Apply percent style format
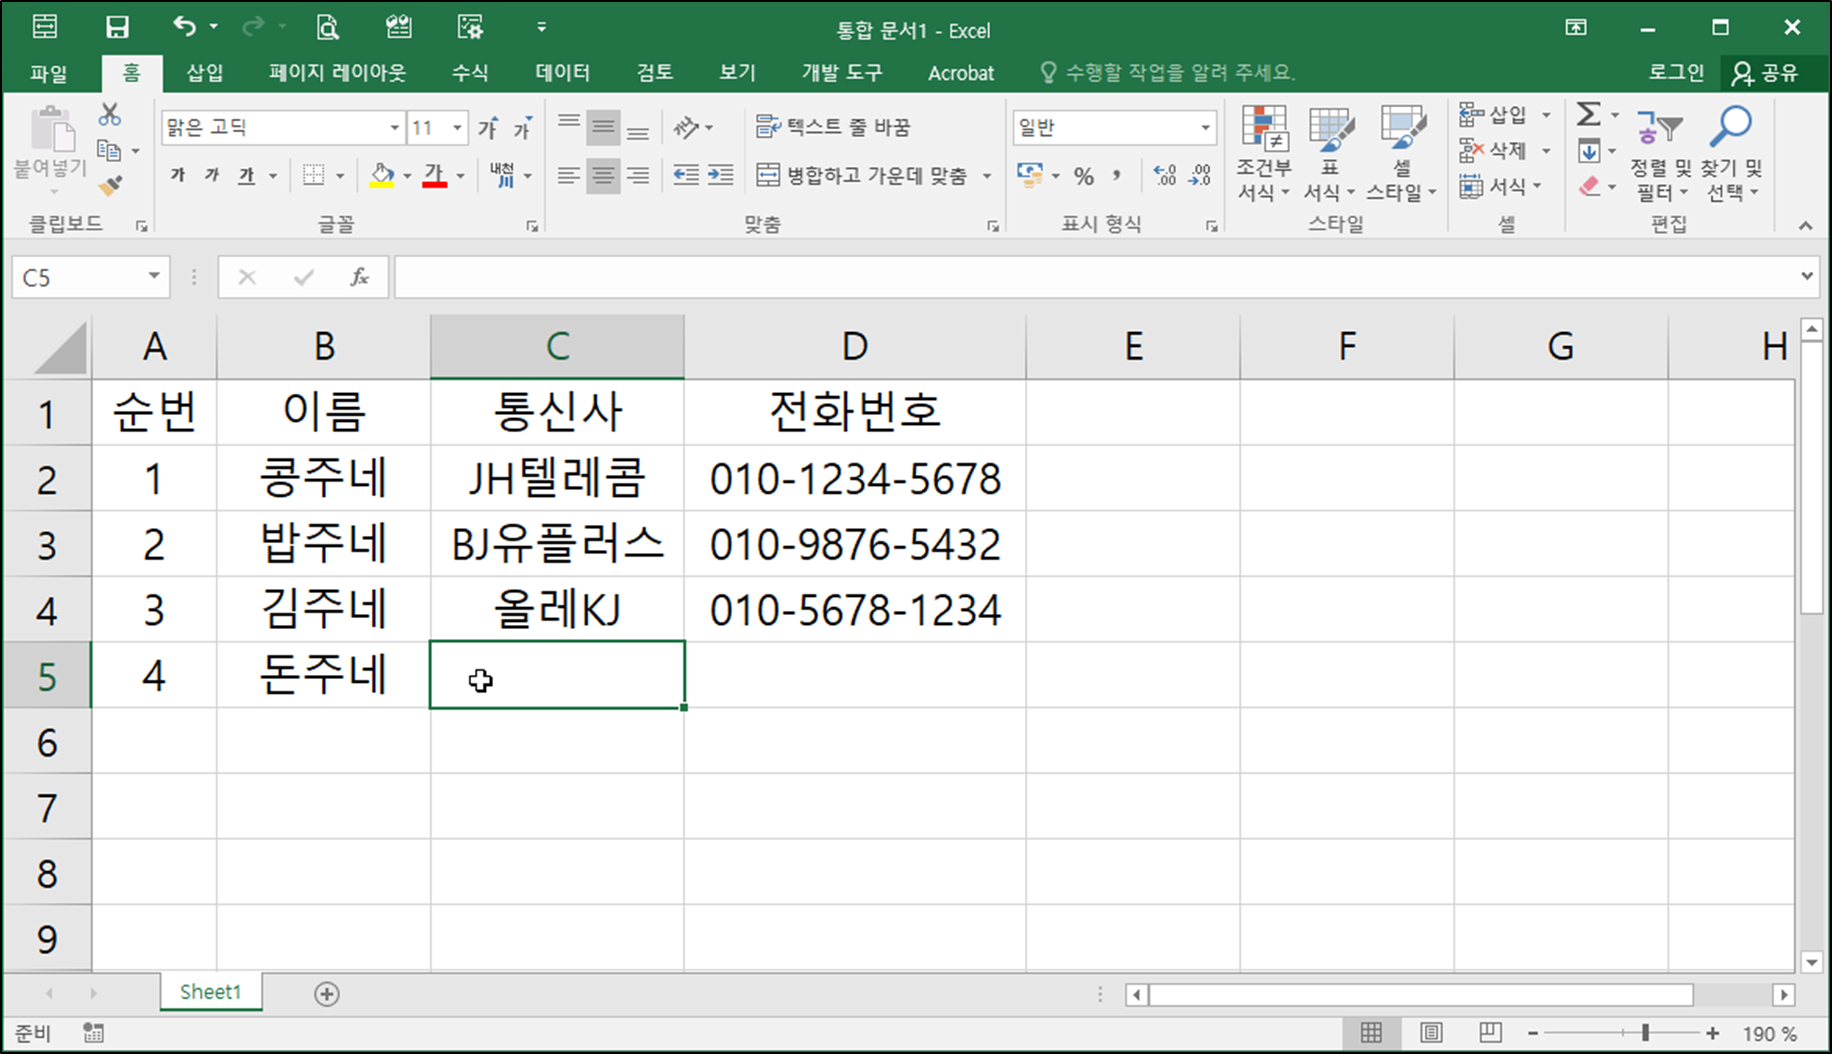 pos(1084,176)
